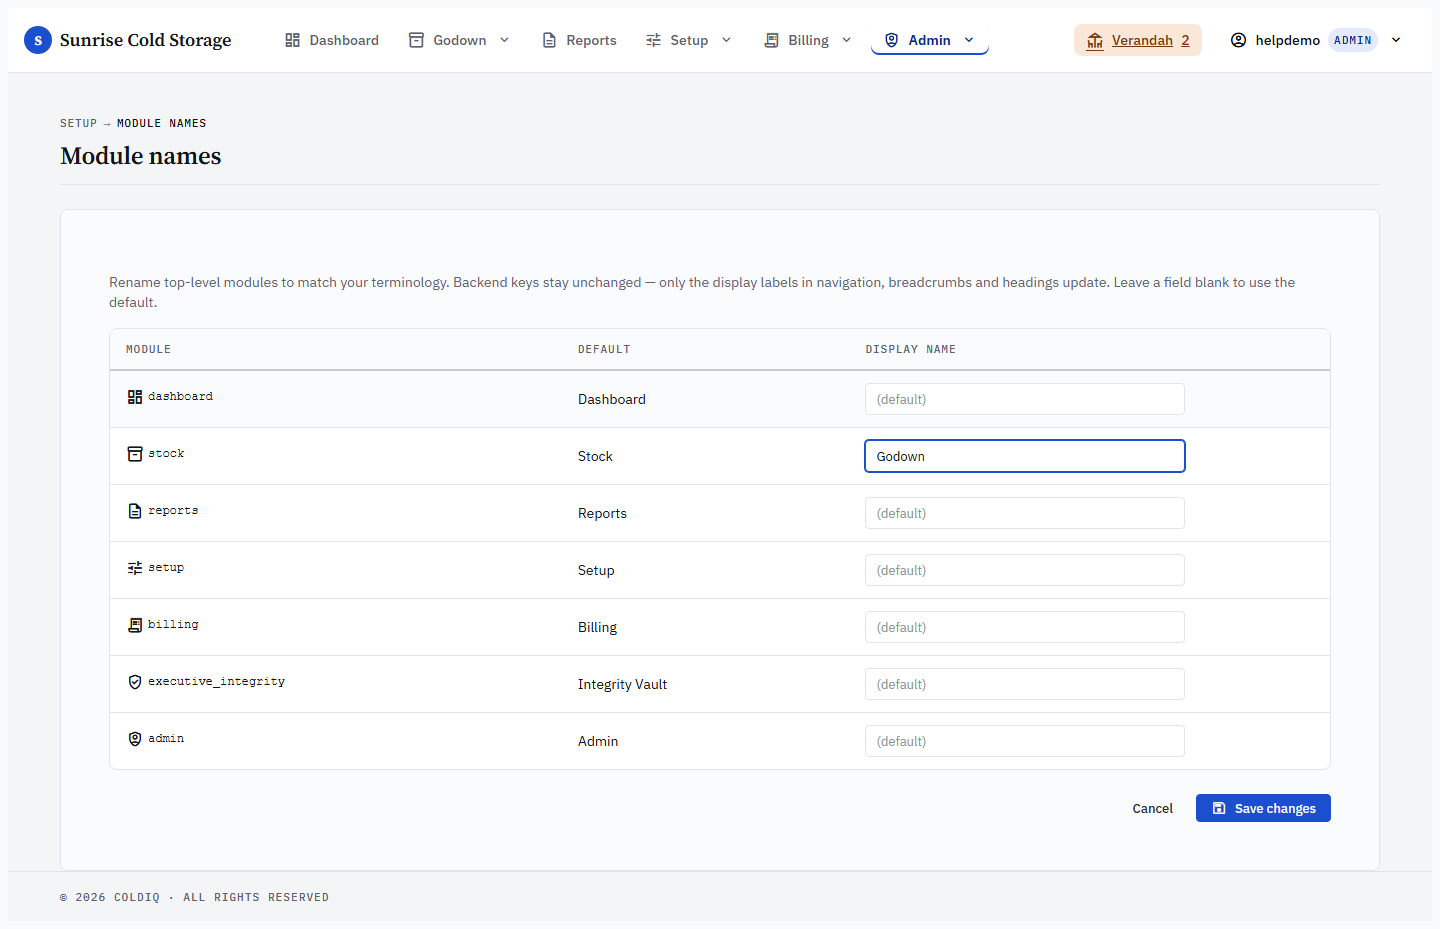This screenshot has height=929, width=1440.
Task: Click the 'executive_integrity' module key
Action: pyautogui.click(x=216, y=682)
